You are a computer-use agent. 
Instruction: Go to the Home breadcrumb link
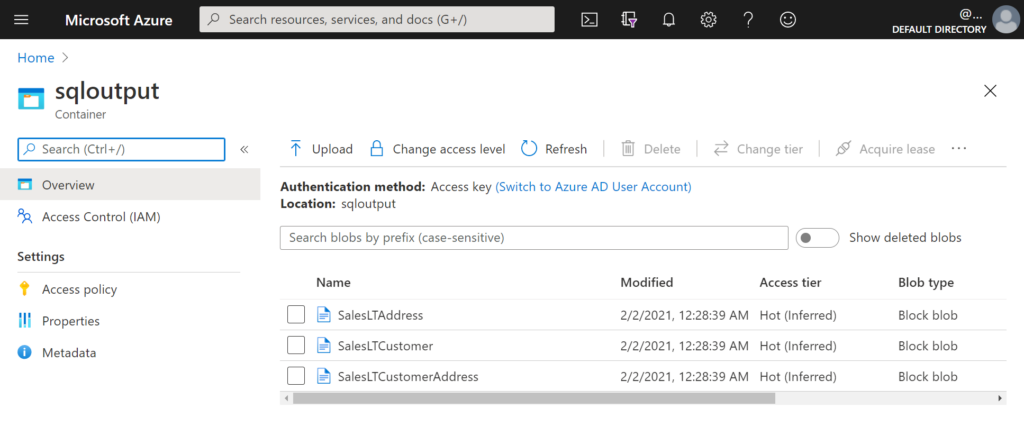click(35, 57)
